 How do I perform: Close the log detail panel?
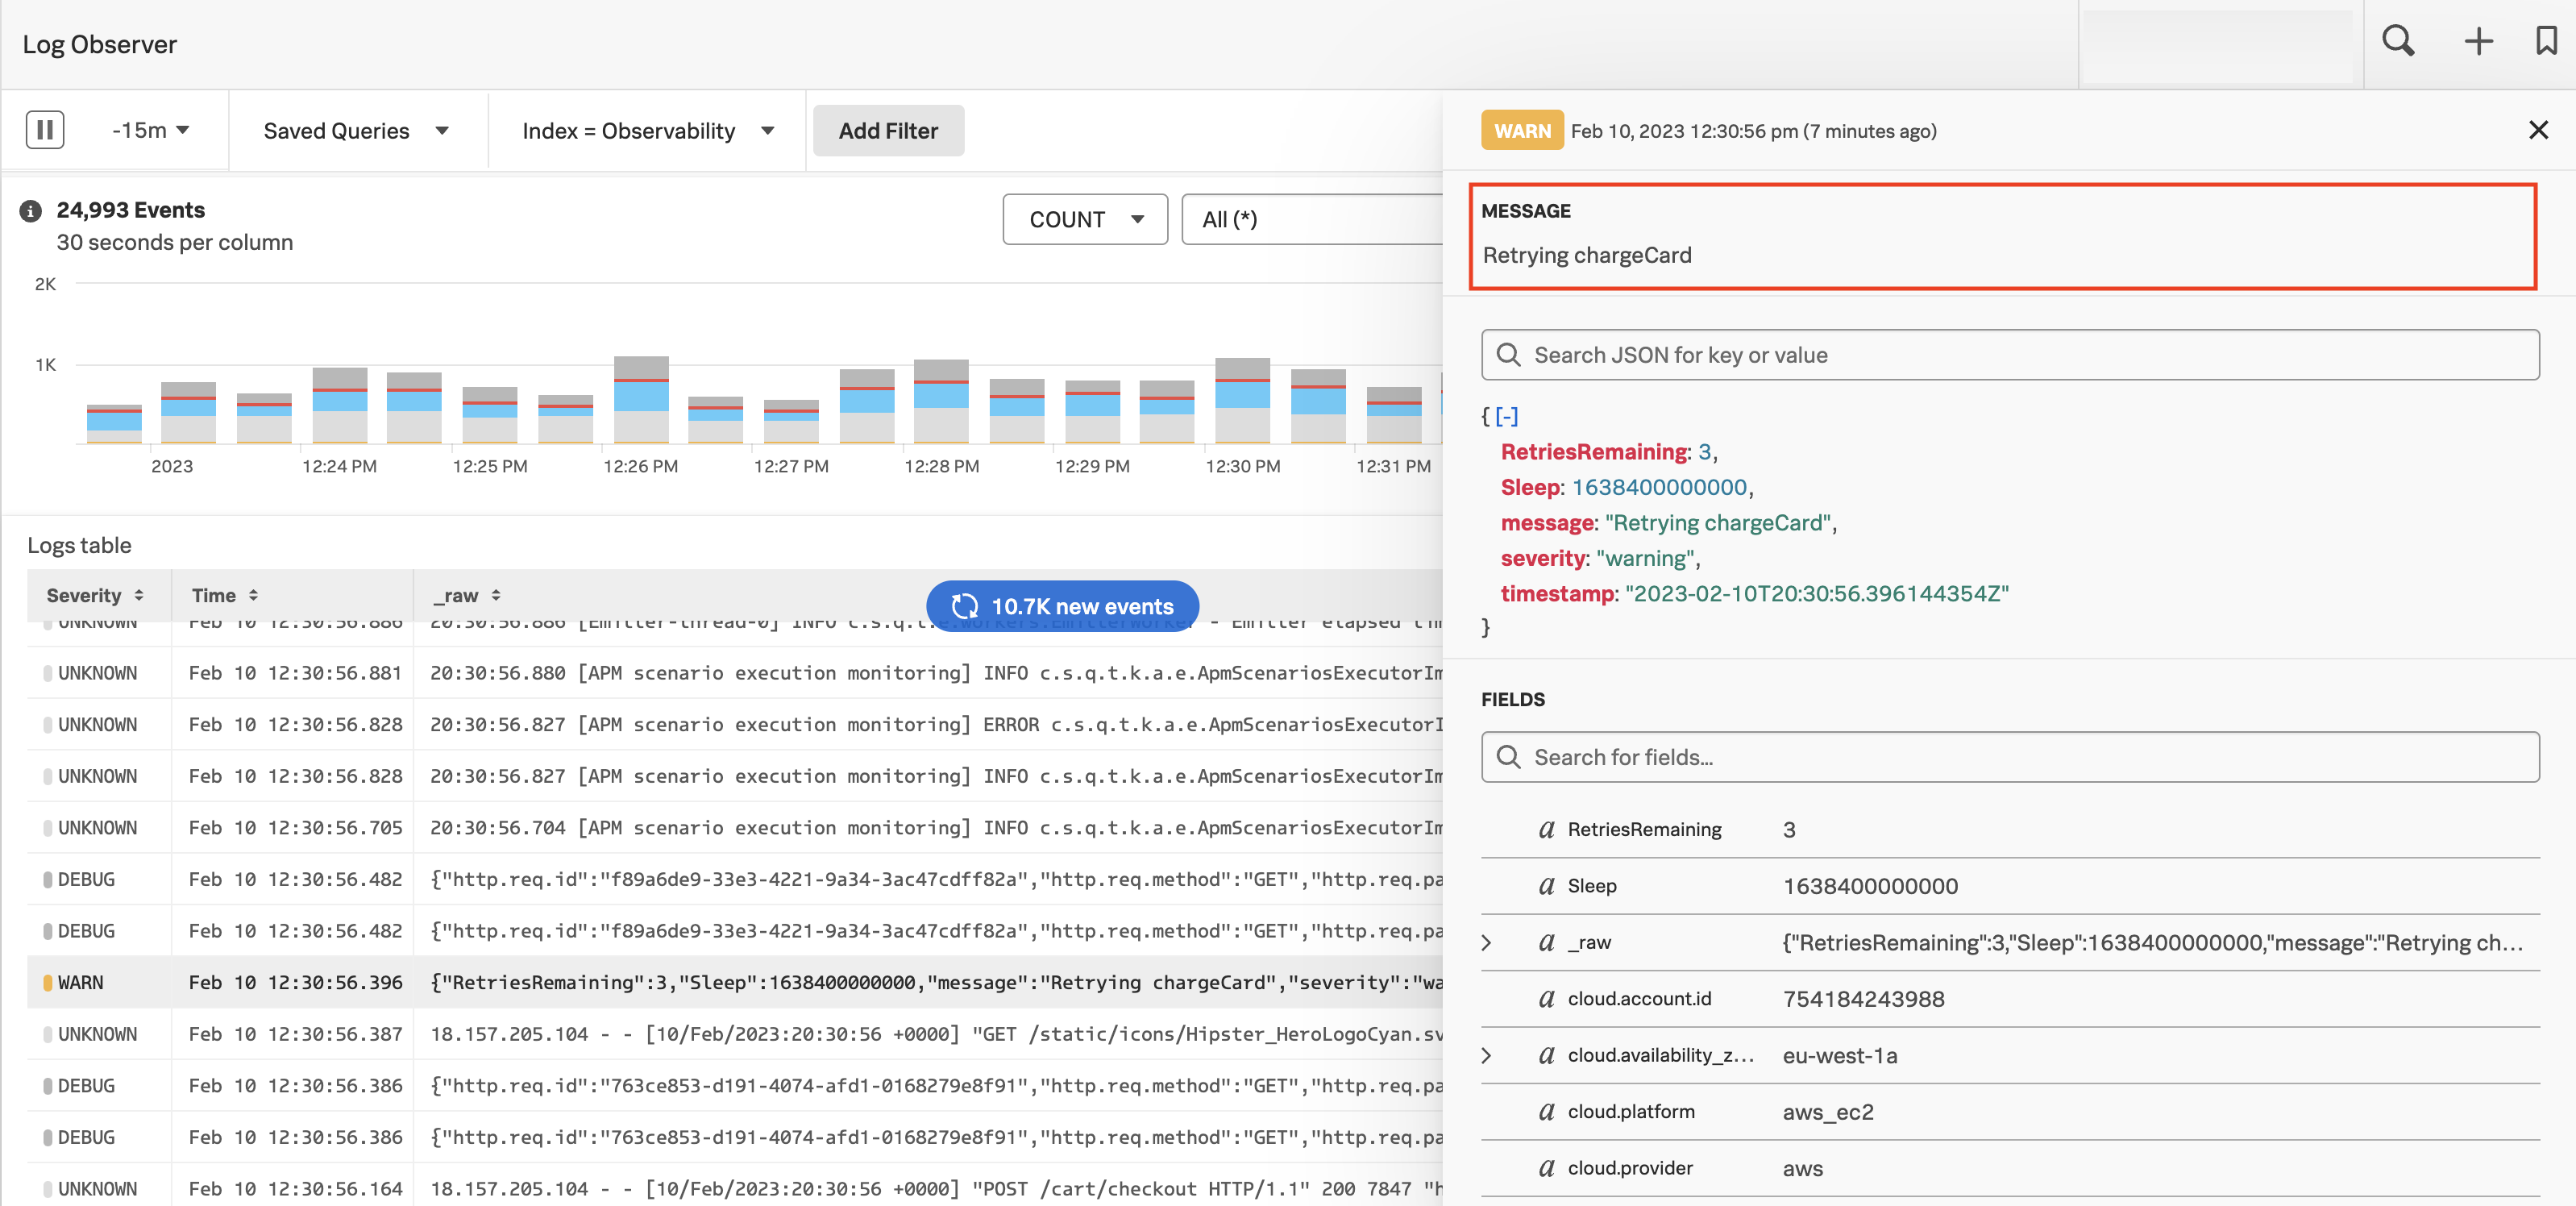[2538, 130]
